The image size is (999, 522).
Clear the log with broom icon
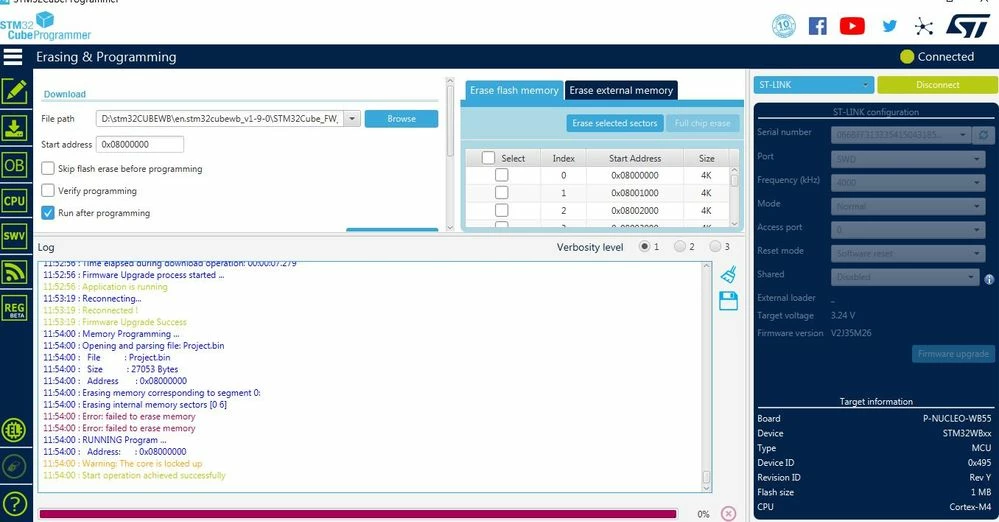[x=728, y=275]
